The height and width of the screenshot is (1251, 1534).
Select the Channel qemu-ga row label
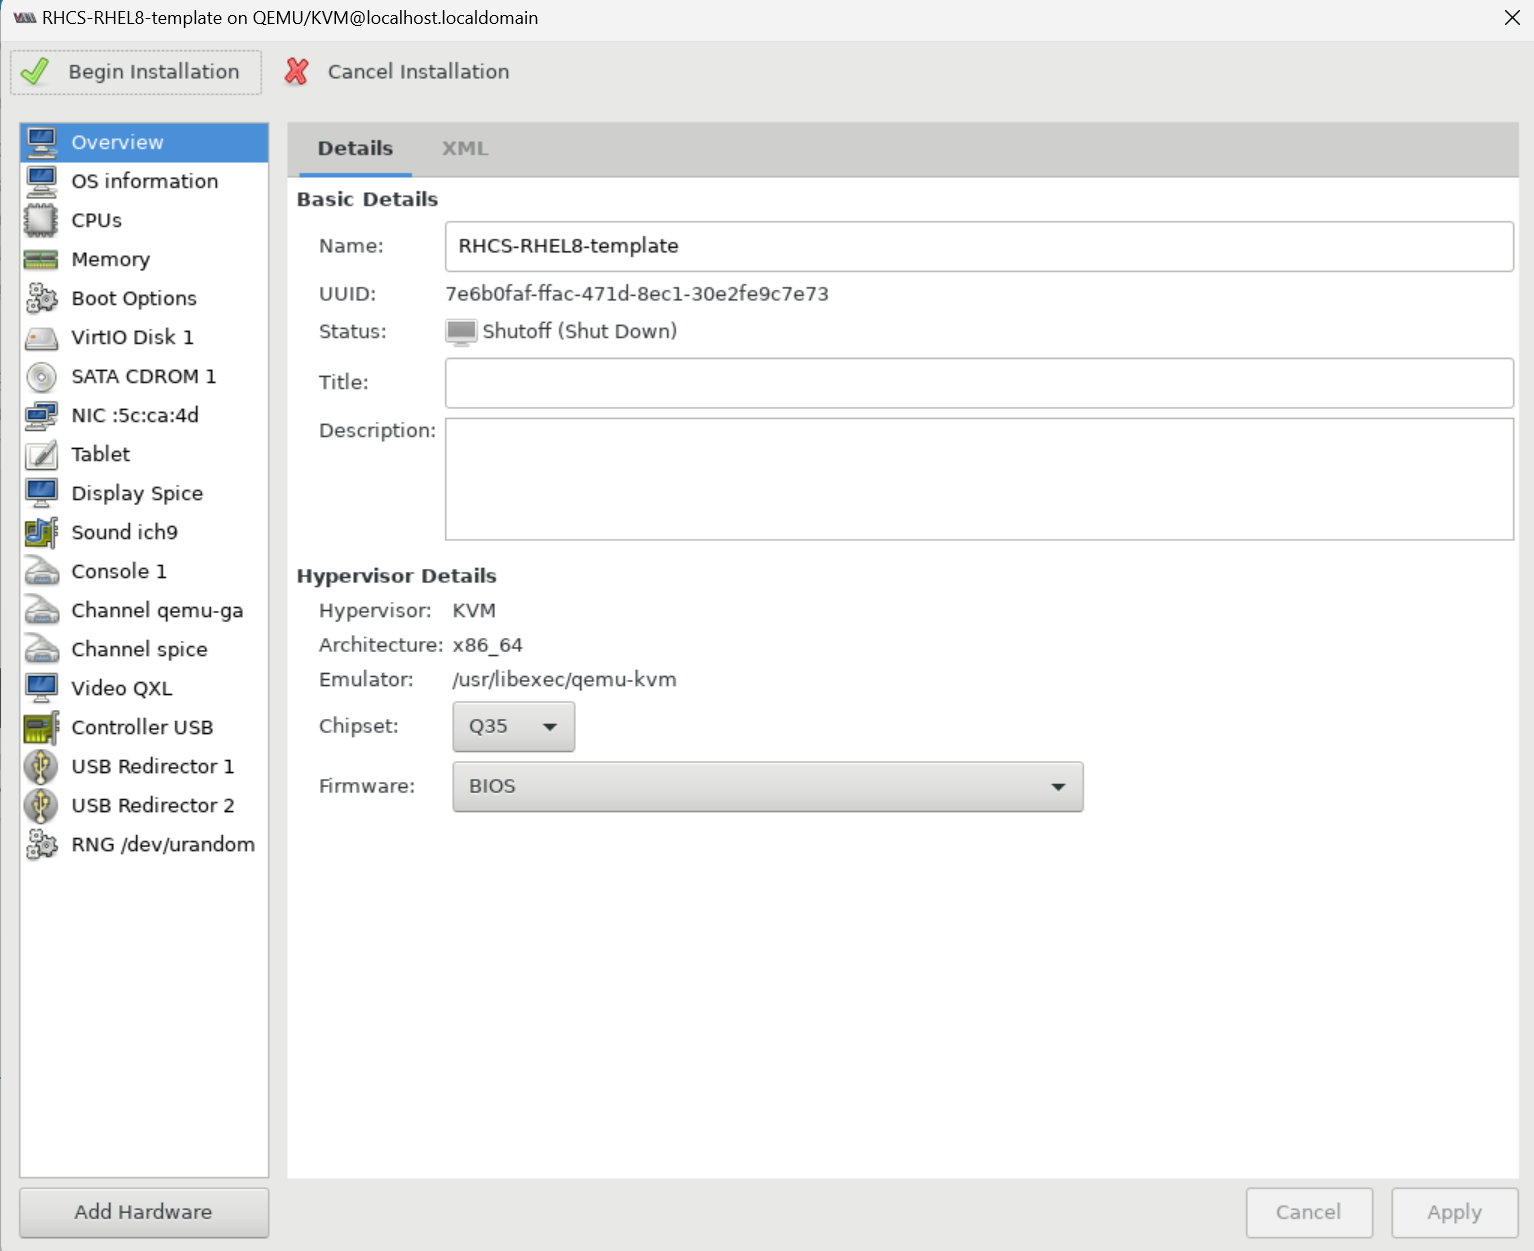[x=157, y=610]
